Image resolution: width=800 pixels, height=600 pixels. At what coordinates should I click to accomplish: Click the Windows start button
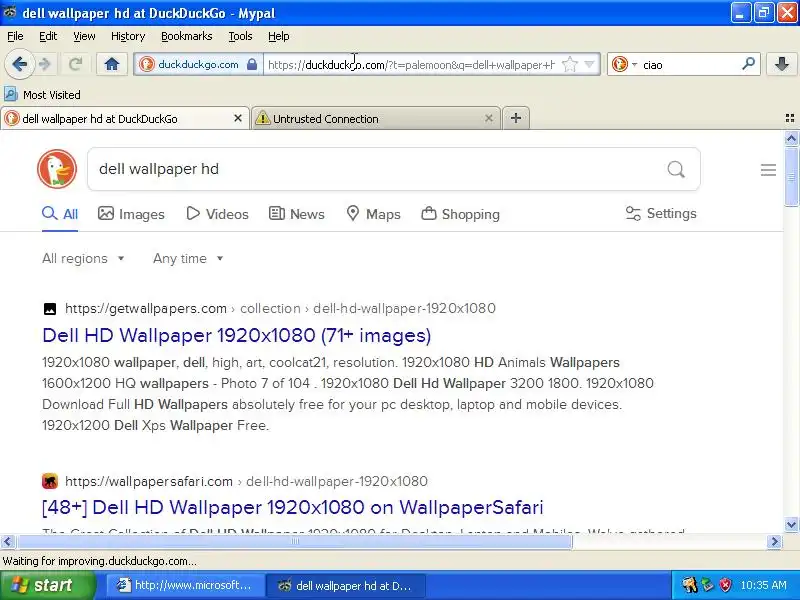click(x=48, y=585)
